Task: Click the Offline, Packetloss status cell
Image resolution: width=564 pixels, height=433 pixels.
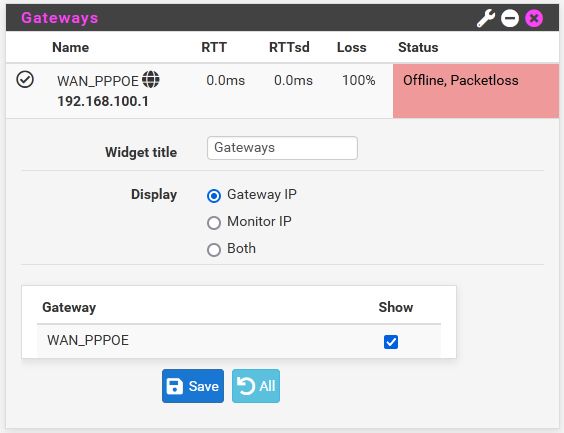Action: click(x=476, y=91)
